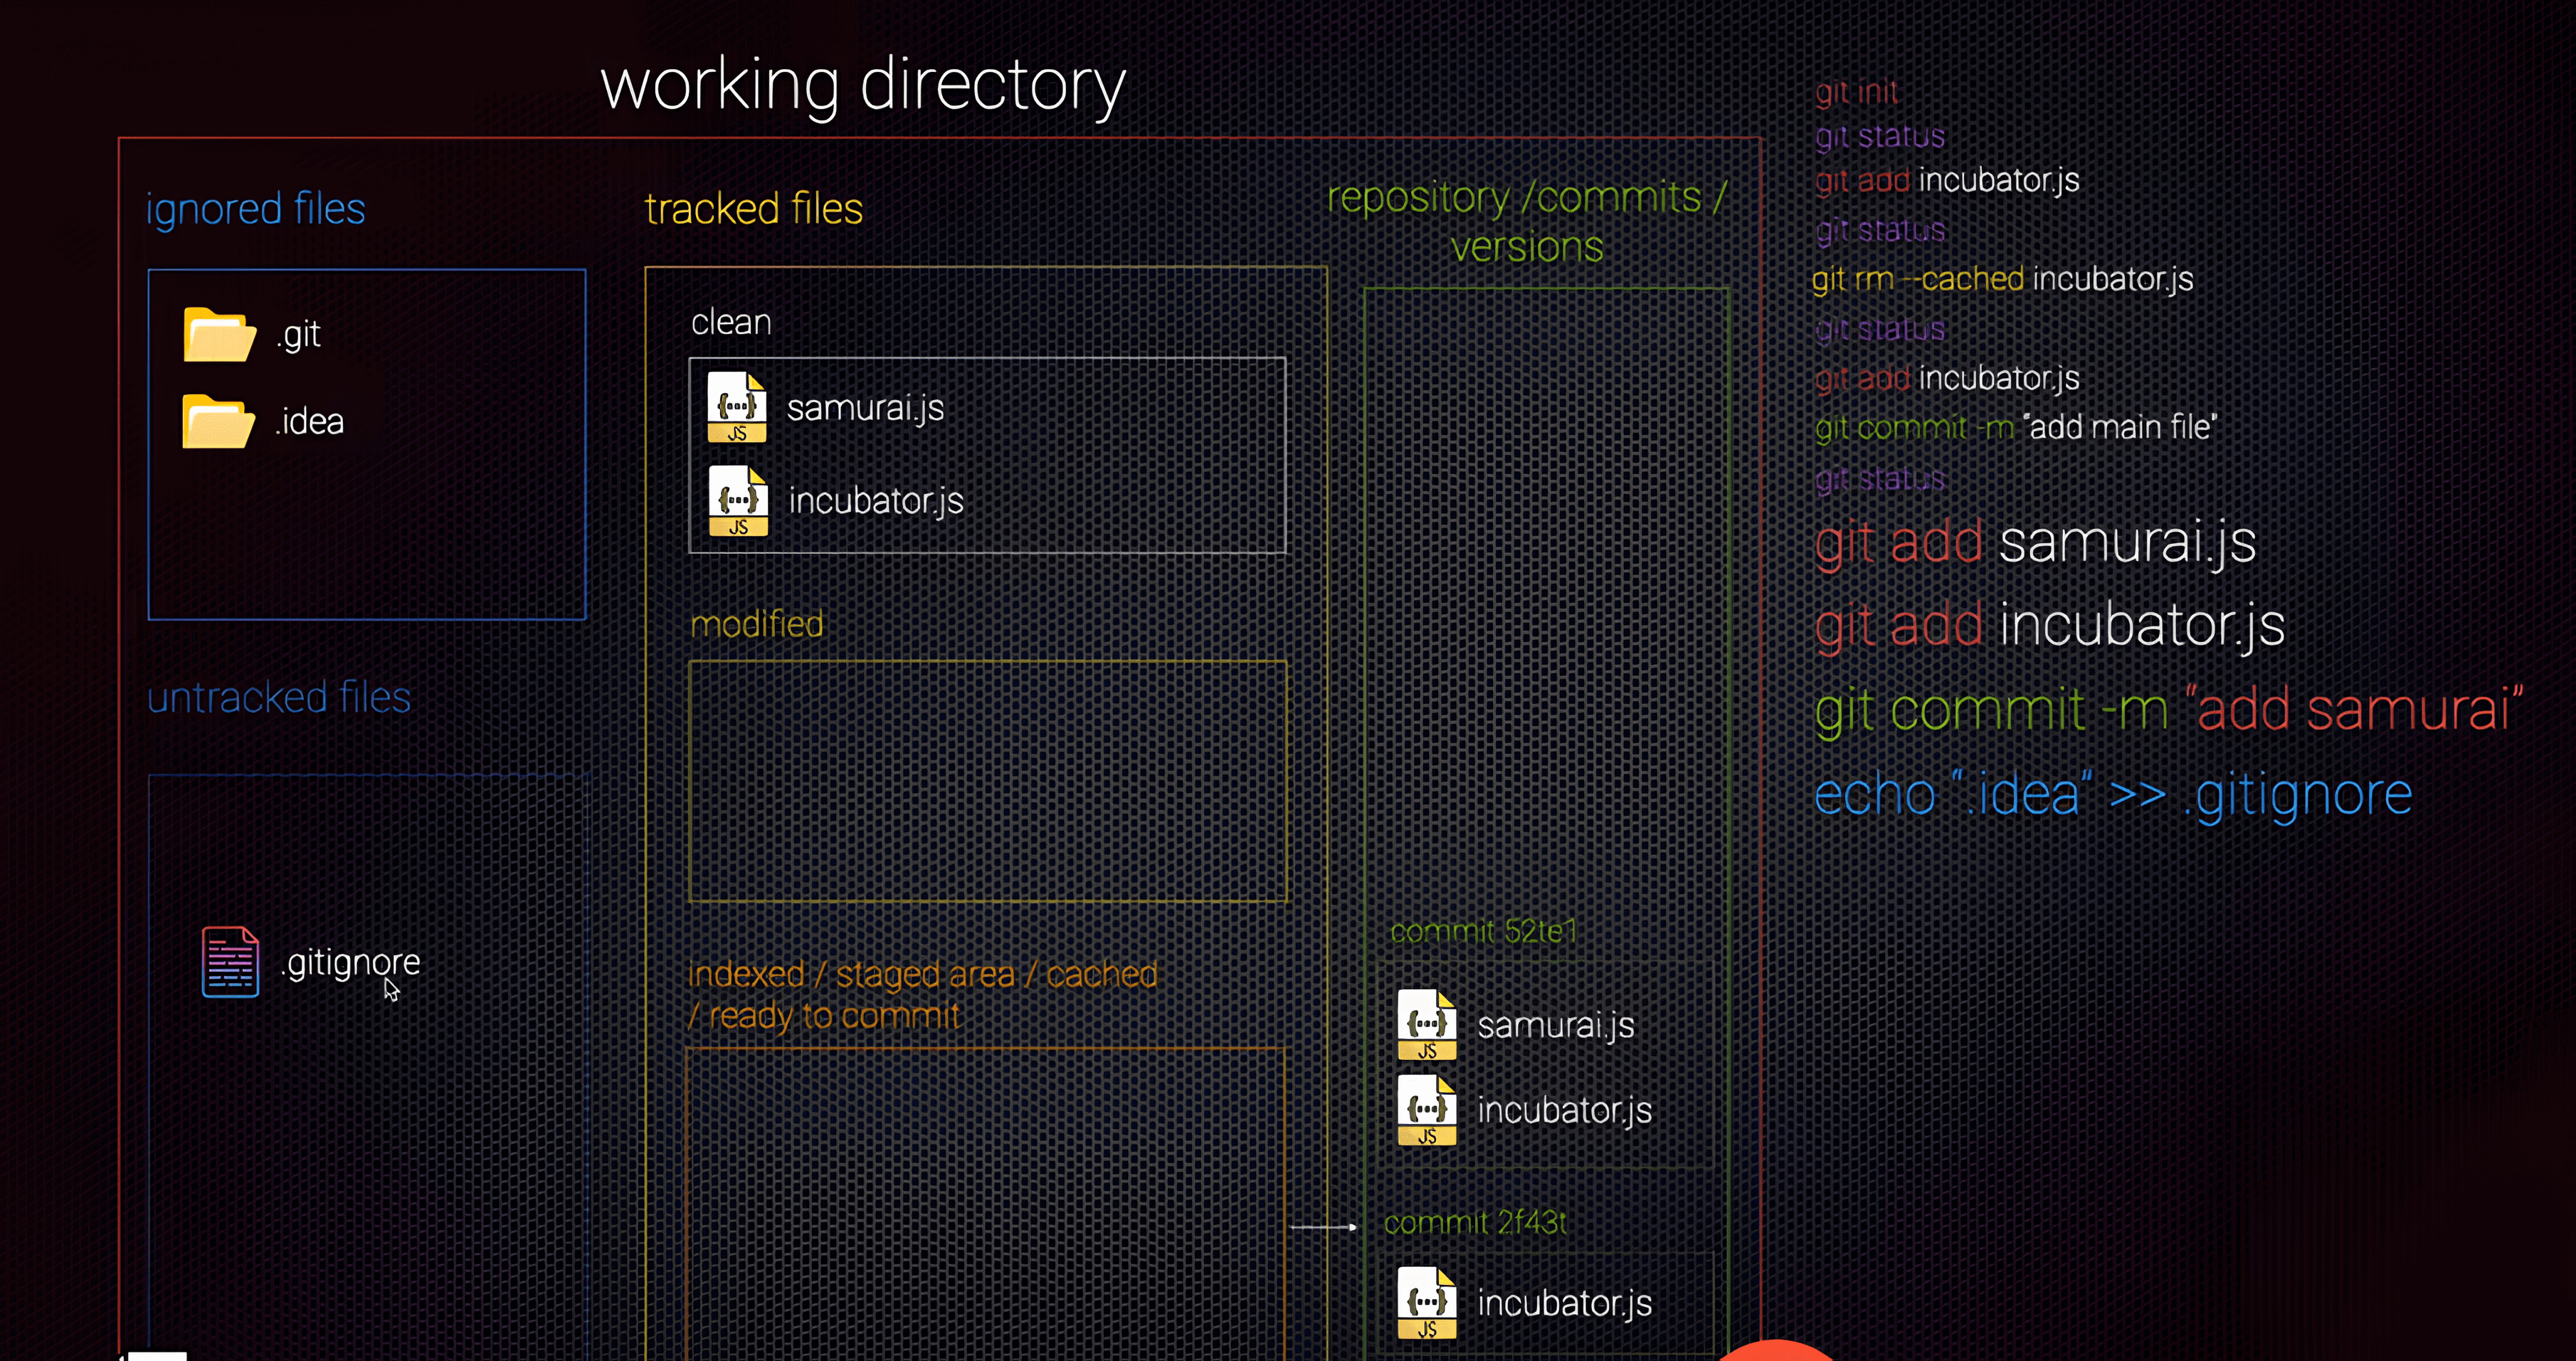The height and width of the screenshot is (1361, 2576).
Task: Click incubator.js icon under commit 2f43t
Action: point(1427,1302)
